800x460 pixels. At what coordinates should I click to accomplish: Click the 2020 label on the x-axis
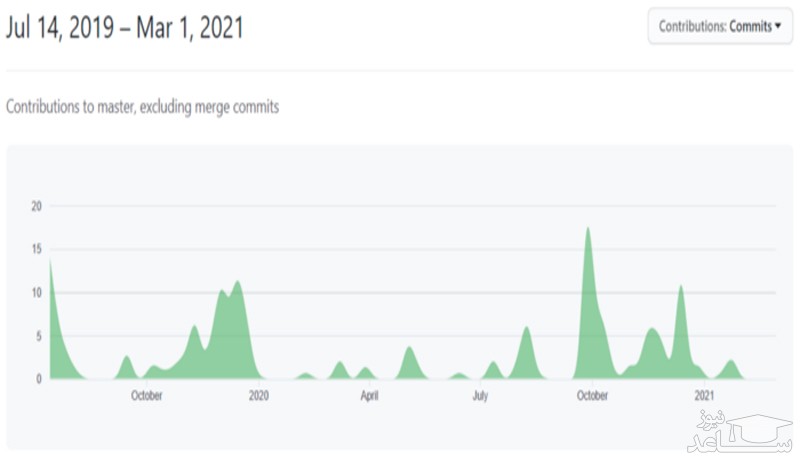click(x=258, y=395)
